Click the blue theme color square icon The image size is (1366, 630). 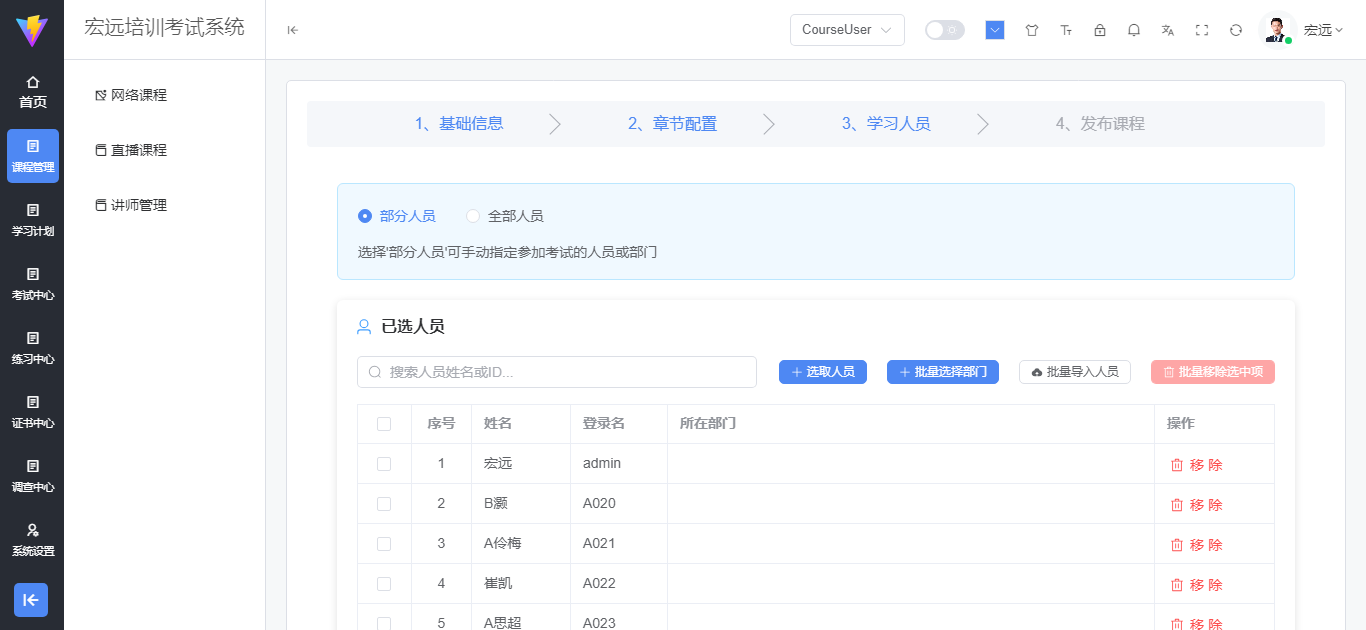tap(994, 30)
